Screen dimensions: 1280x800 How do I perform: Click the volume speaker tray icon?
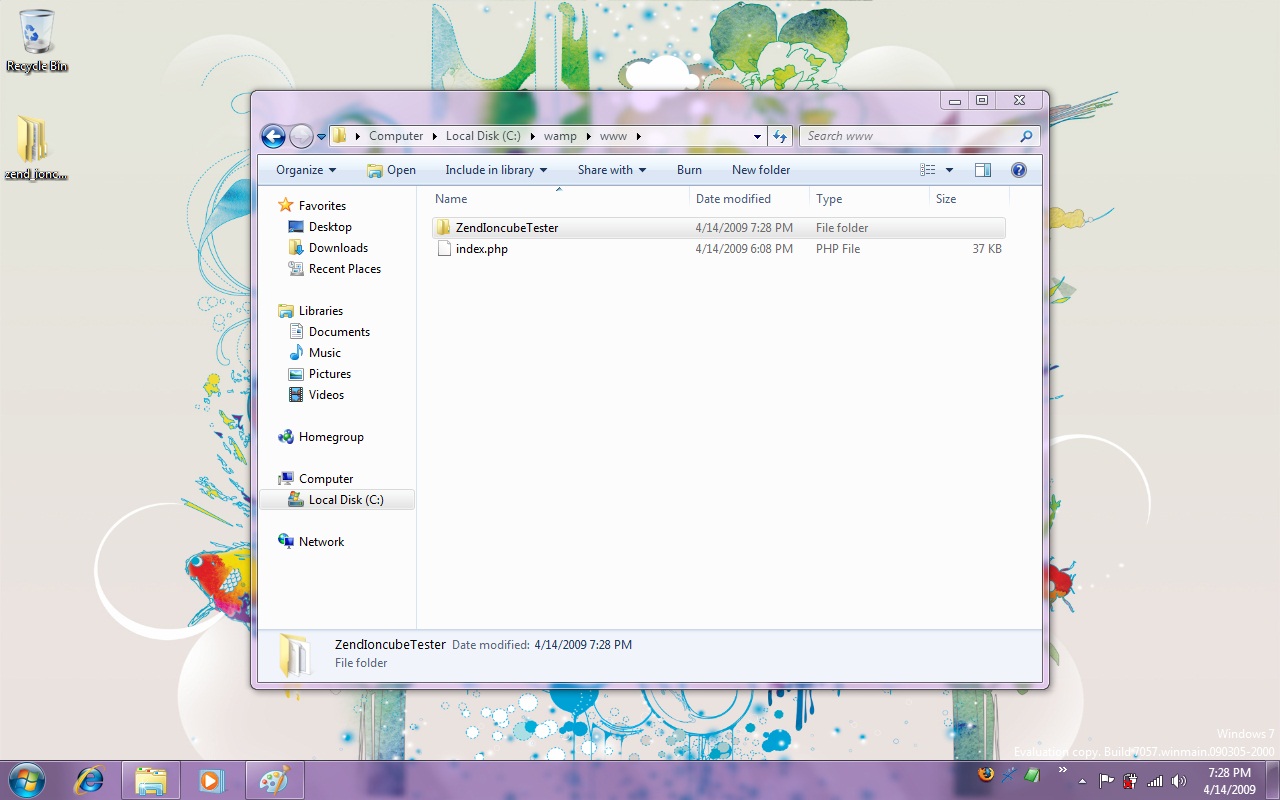pyautogui.click(x=1179, y=781)
